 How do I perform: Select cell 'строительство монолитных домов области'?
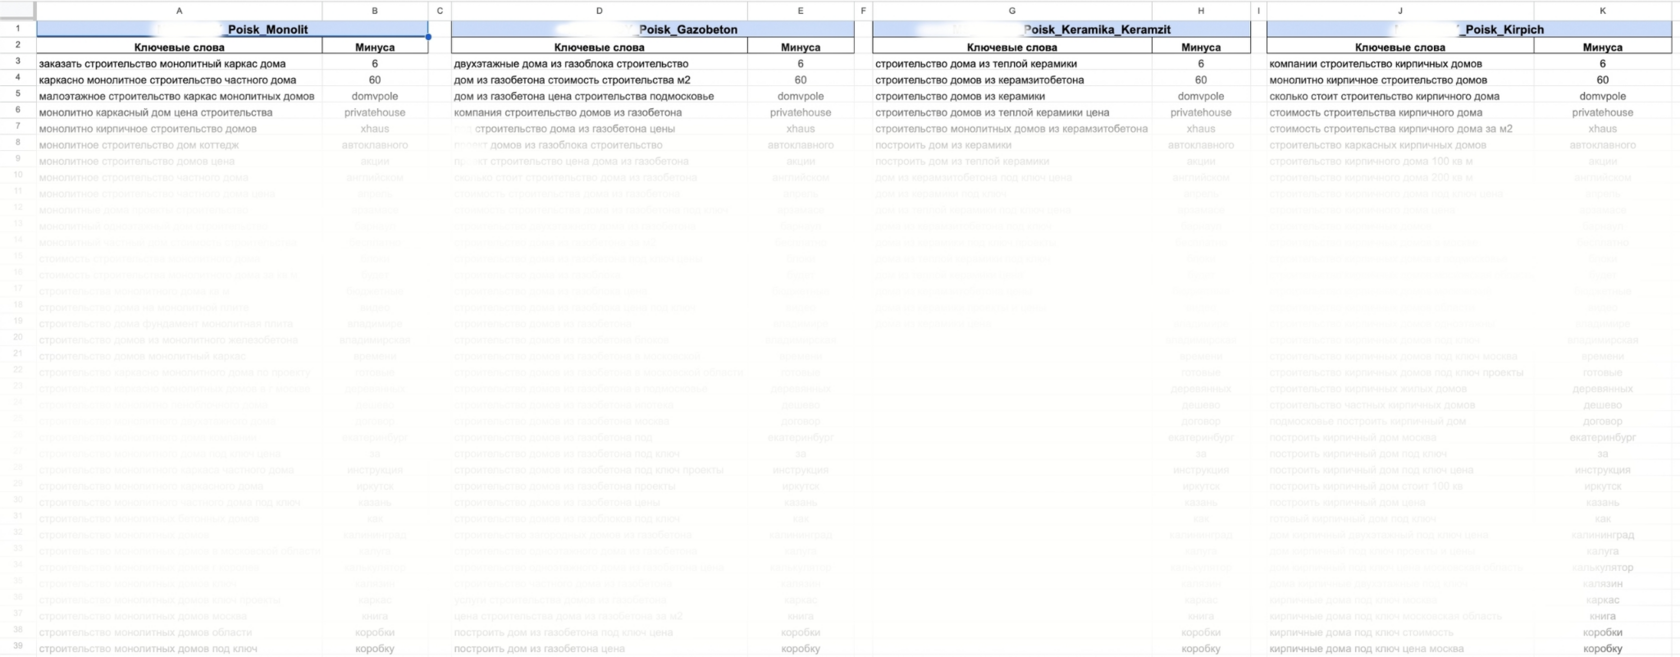(x=179, y=632)
